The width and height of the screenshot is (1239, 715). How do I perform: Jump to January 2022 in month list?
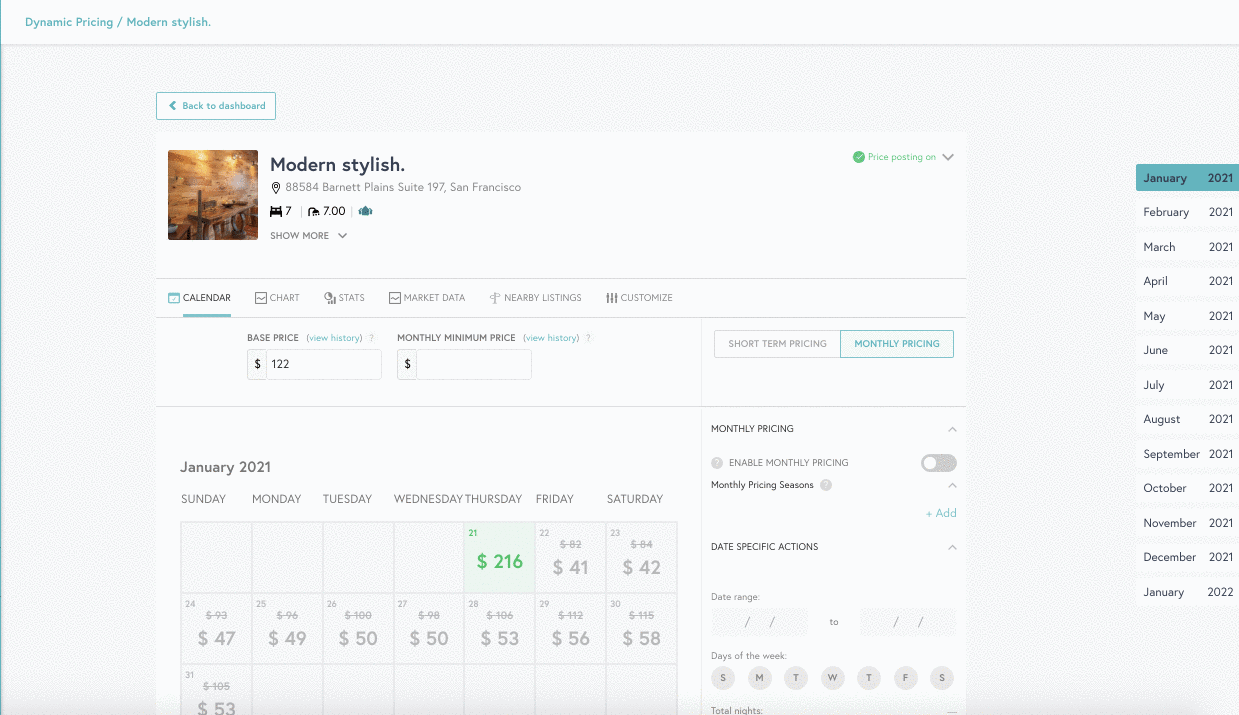(1187, 592)
